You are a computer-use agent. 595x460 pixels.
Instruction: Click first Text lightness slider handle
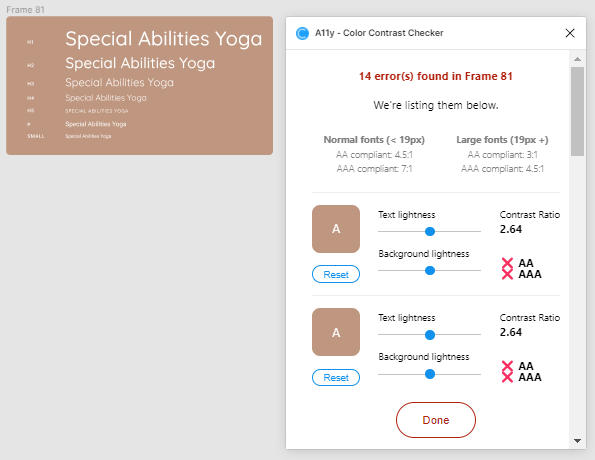[430, 231]
